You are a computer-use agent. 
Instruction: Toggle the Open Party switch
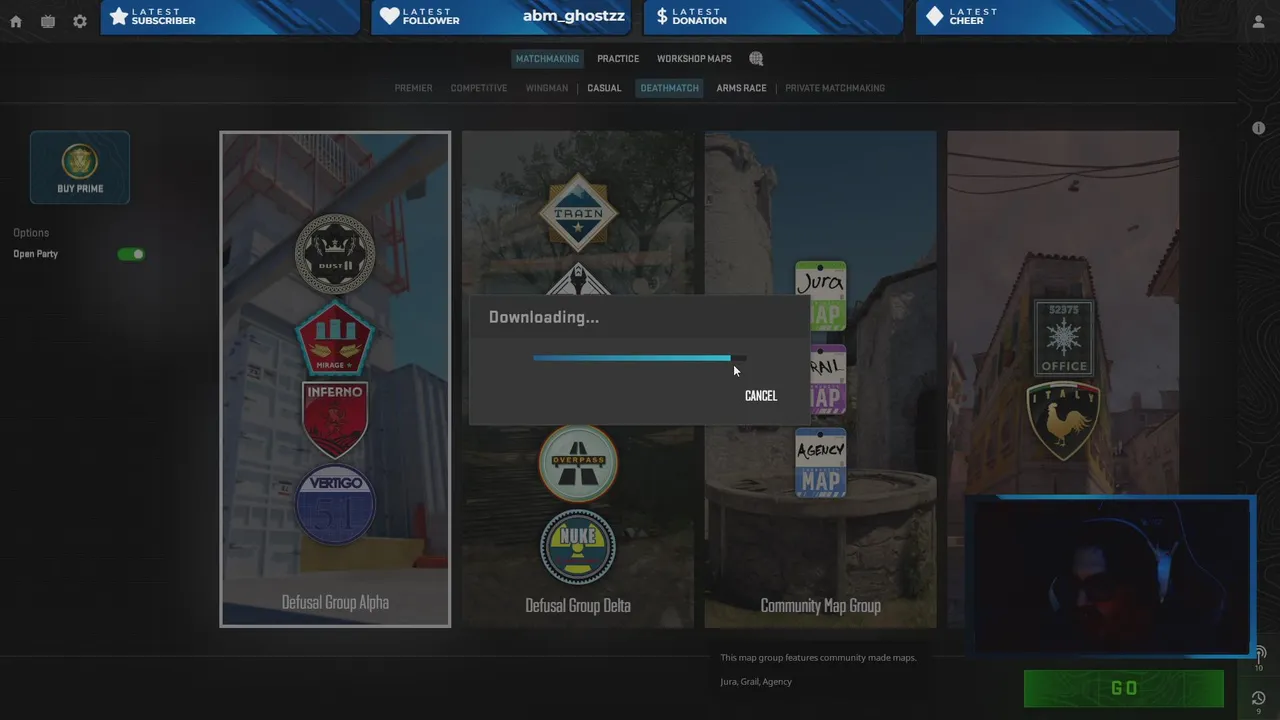(131, 254)
